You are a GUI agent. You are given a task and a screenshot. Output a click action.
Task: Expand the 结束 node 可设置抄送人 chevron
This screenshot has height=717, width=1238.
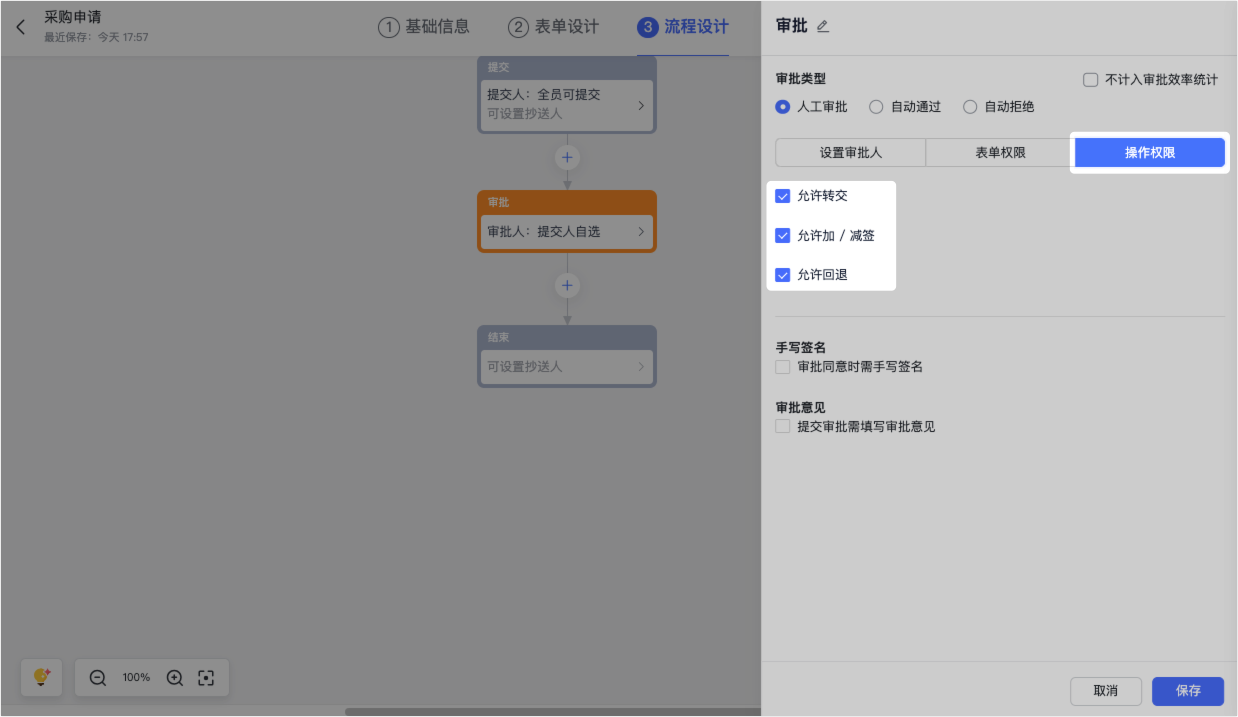coord(641,367)
